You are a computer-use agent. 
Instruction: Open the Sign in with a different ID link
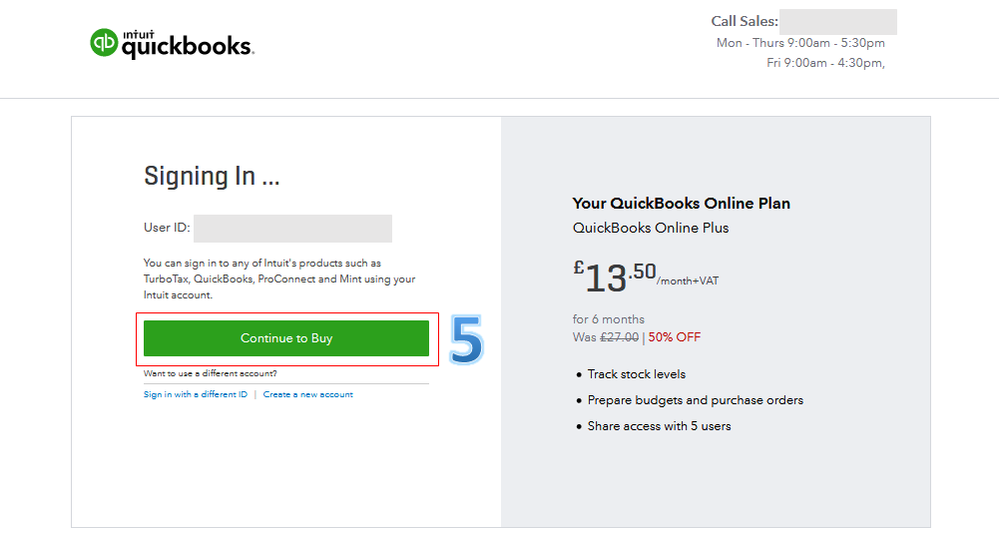196,395
